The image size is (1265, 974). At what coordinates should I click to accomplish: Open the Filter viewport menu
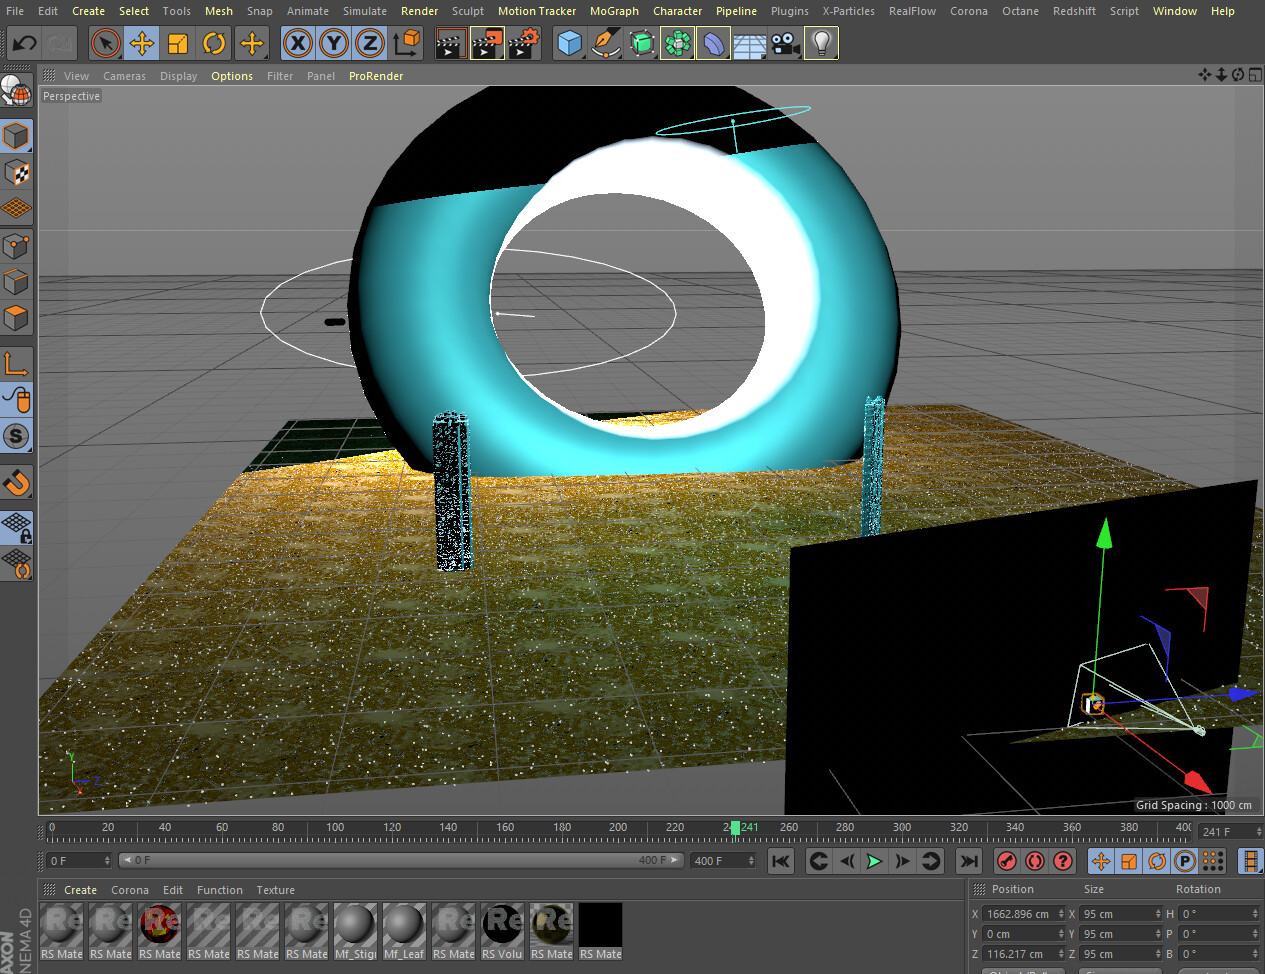[x=280, y=76]
